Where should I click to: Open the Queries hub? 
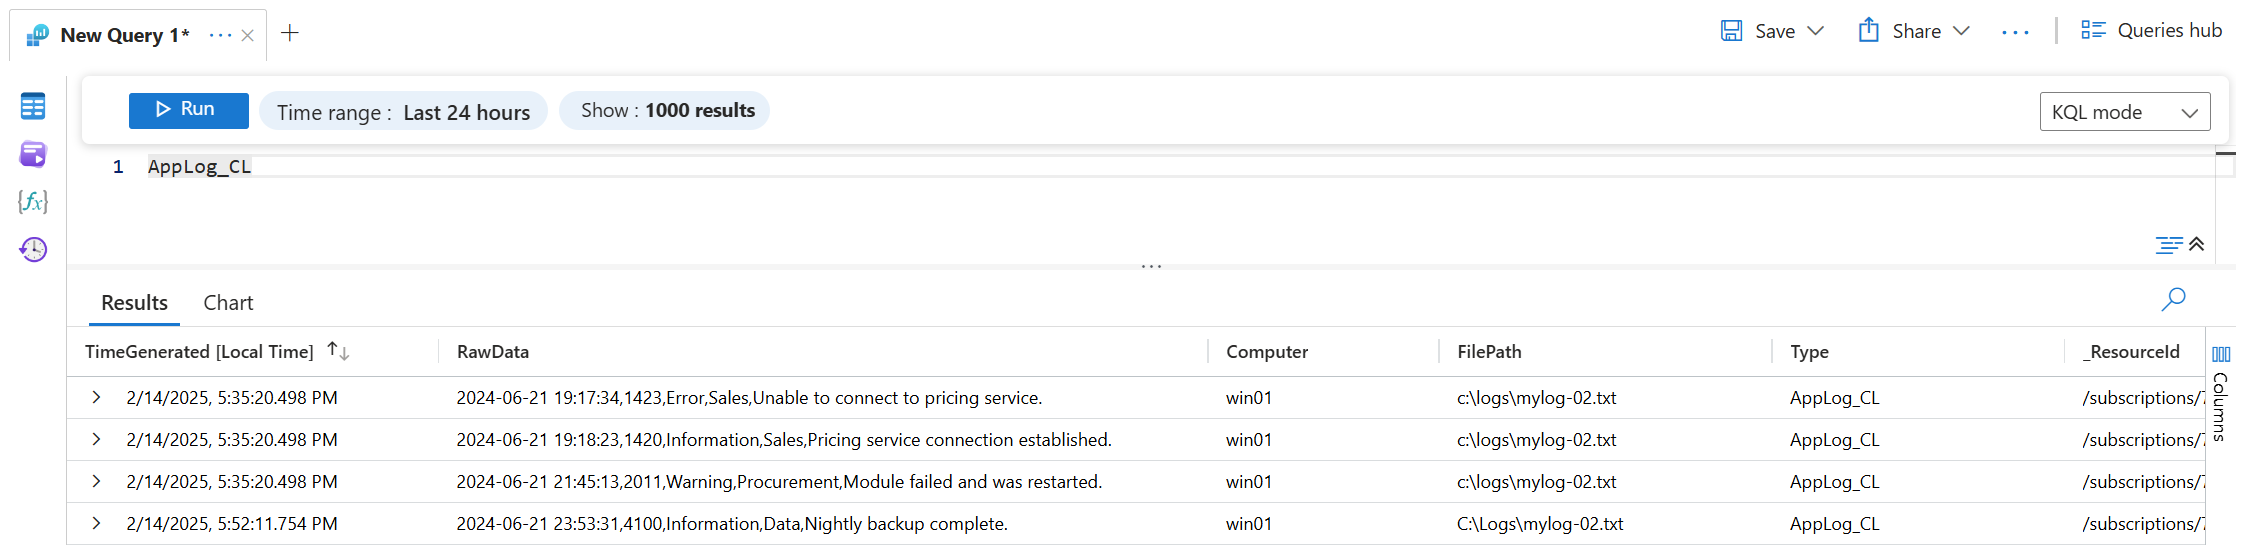click(2152, 31)
